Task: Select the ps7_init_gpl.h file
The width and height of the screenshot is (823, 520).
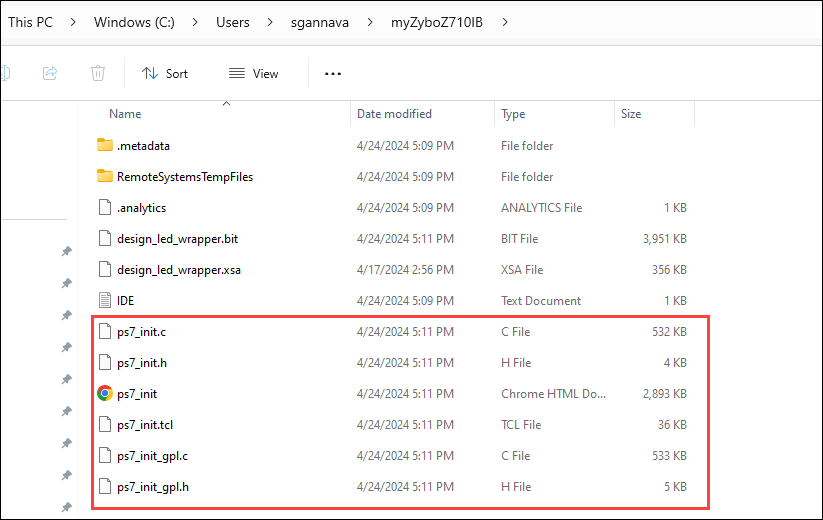Action: click(152, 487)
